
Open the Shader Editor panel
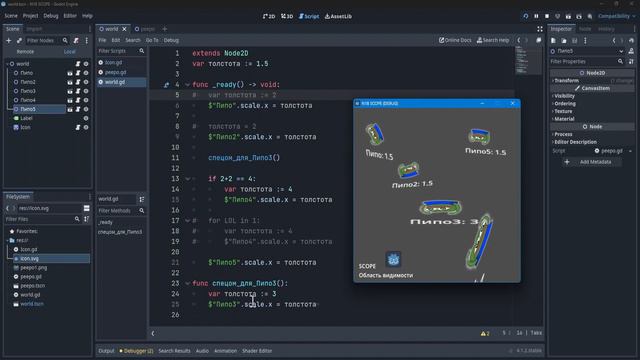[257, 351]
